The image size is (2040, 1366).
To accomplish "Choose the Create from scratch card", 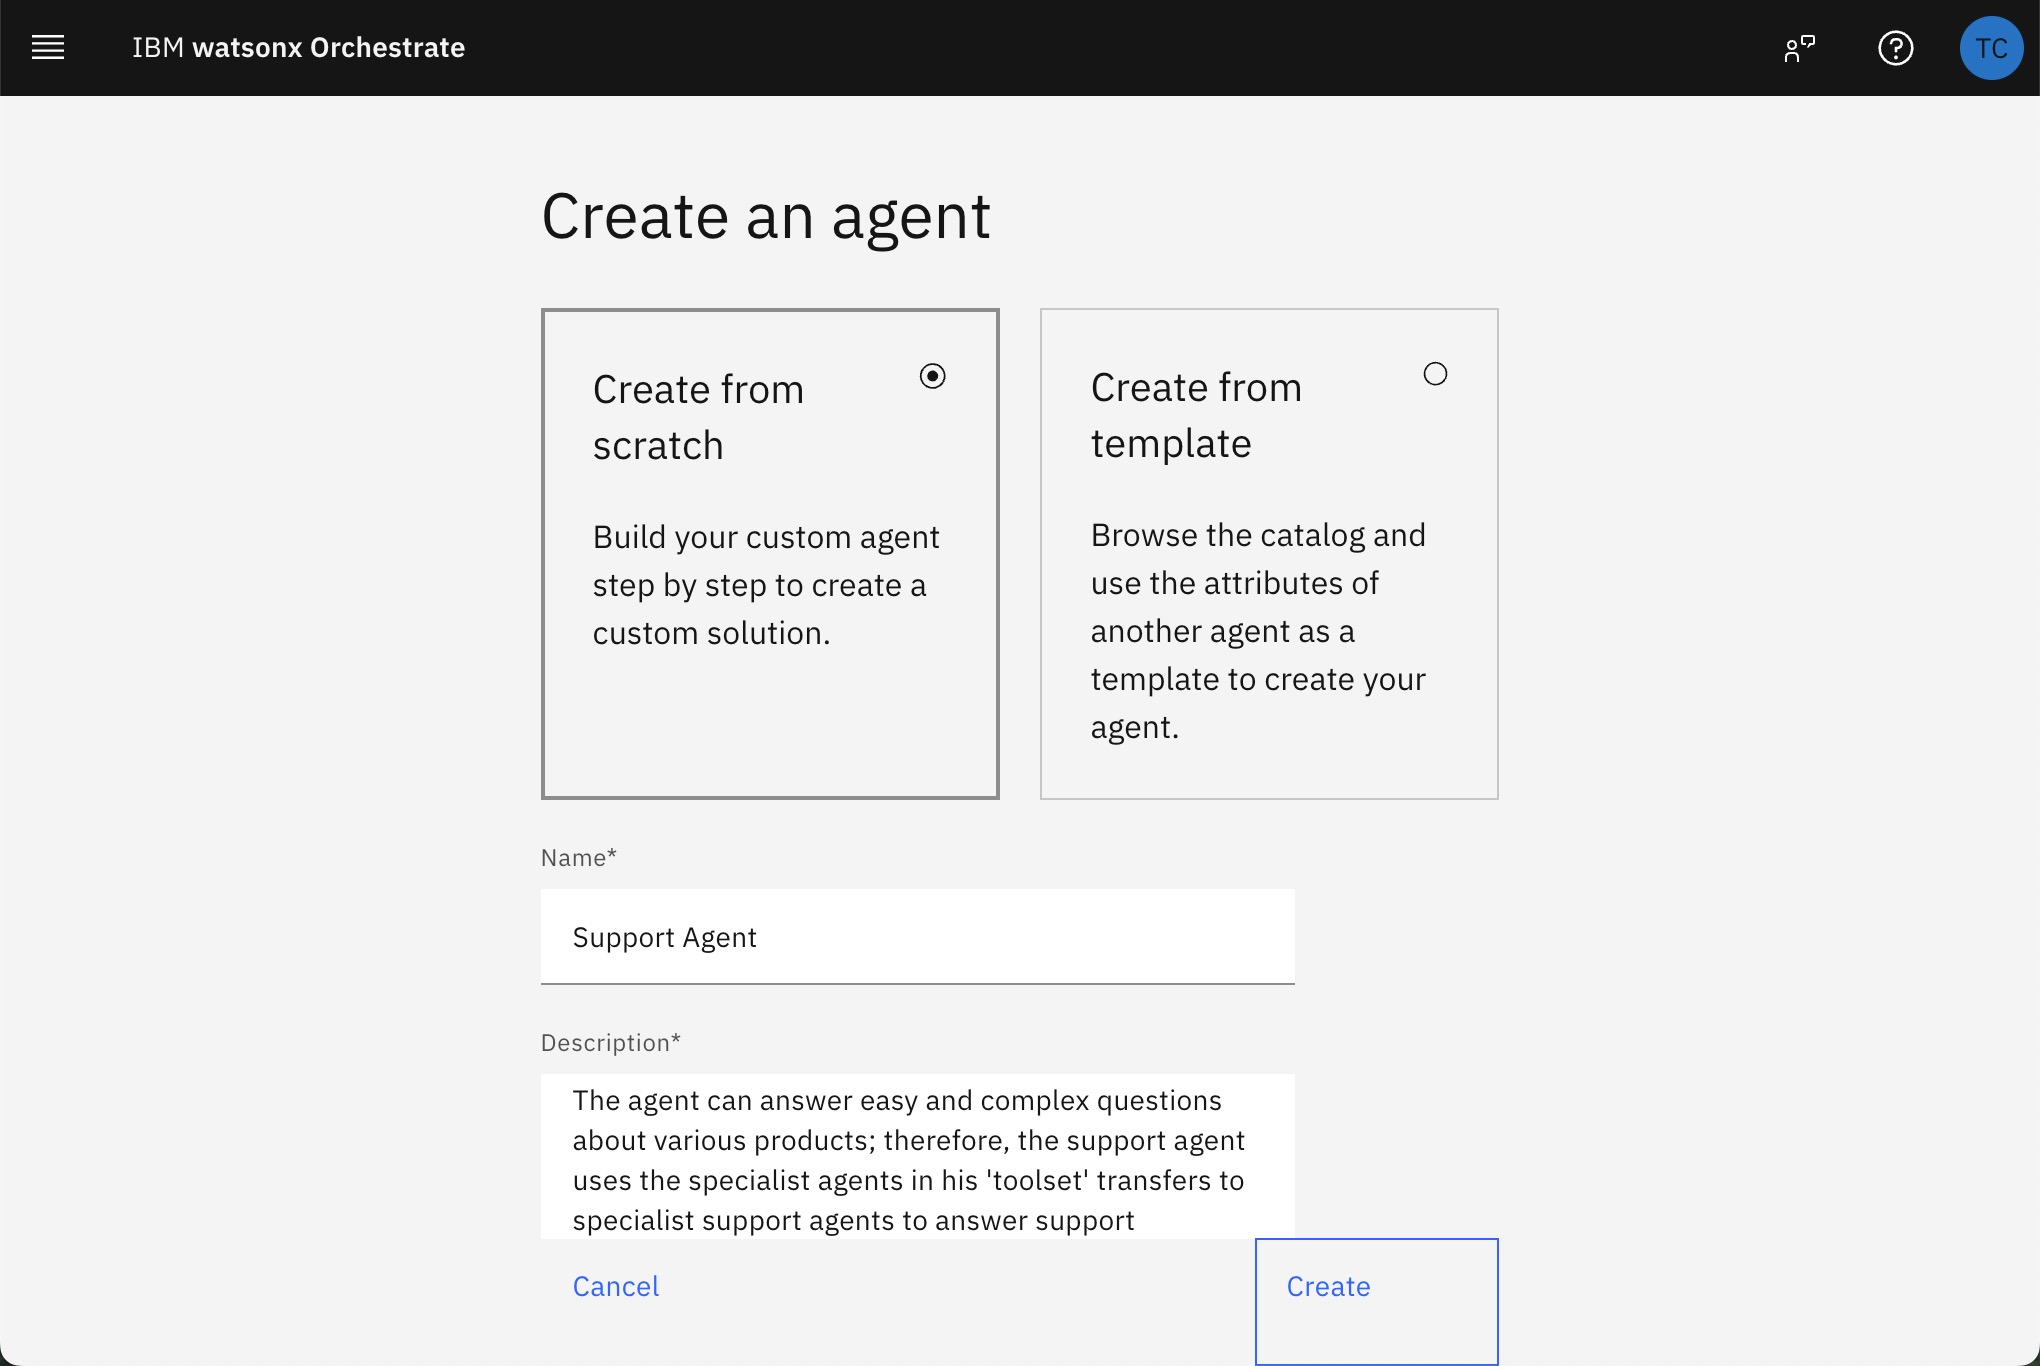I will (x=770, y=553).
